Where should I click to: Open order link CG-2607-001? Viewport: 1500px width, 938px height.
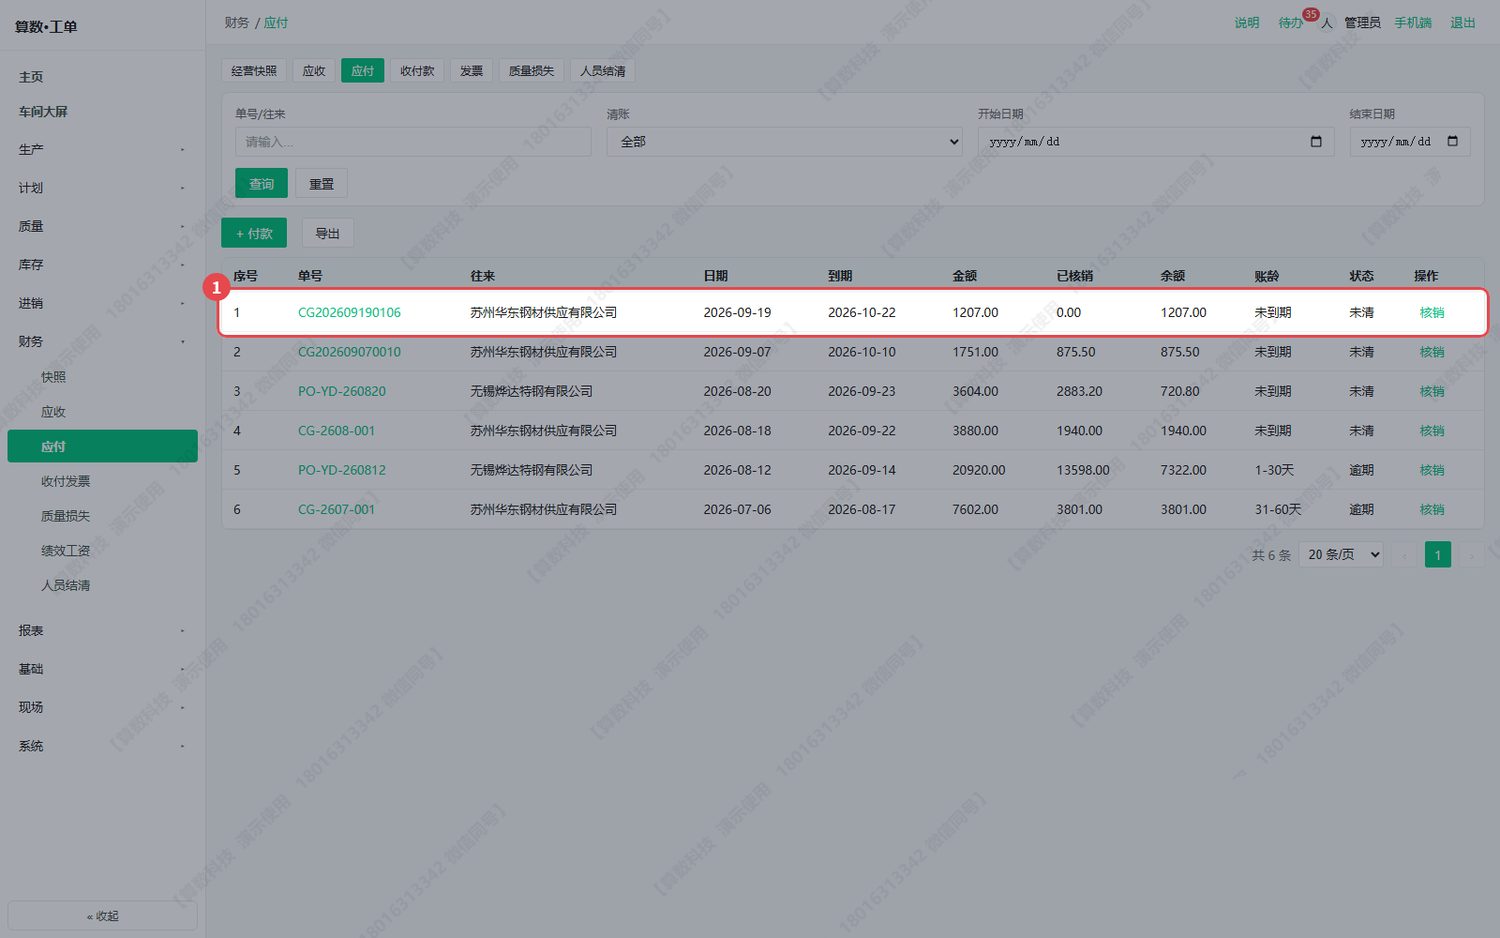pos(336,510)
